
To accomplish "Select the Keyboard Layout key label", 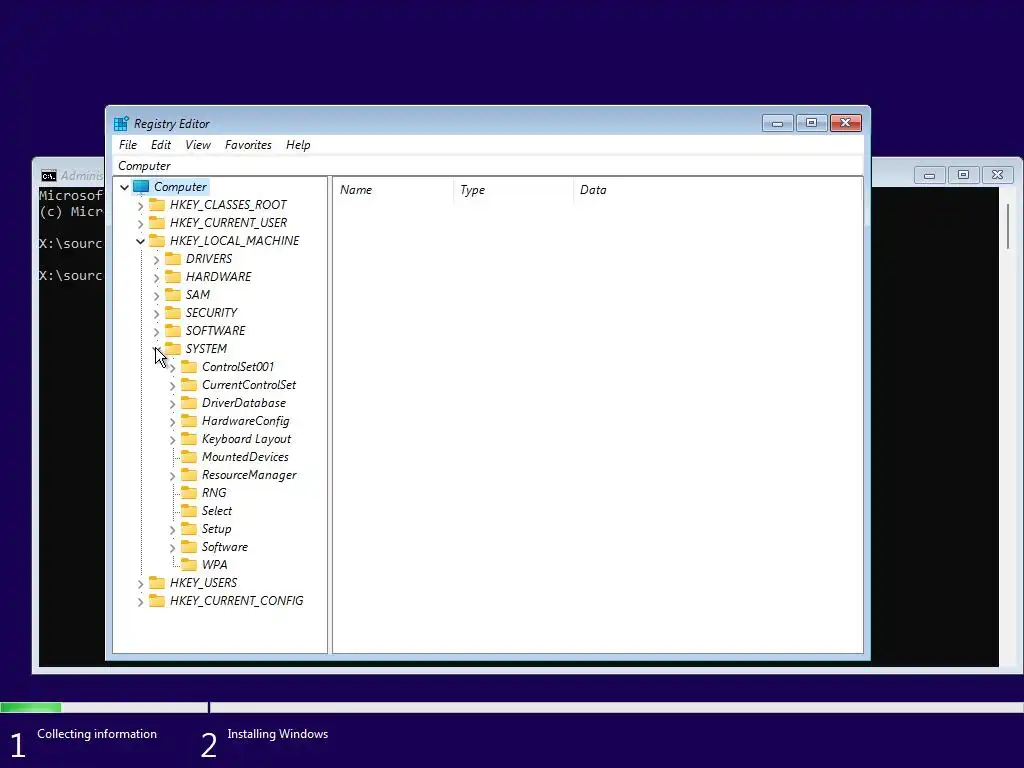I will (246, 439).
